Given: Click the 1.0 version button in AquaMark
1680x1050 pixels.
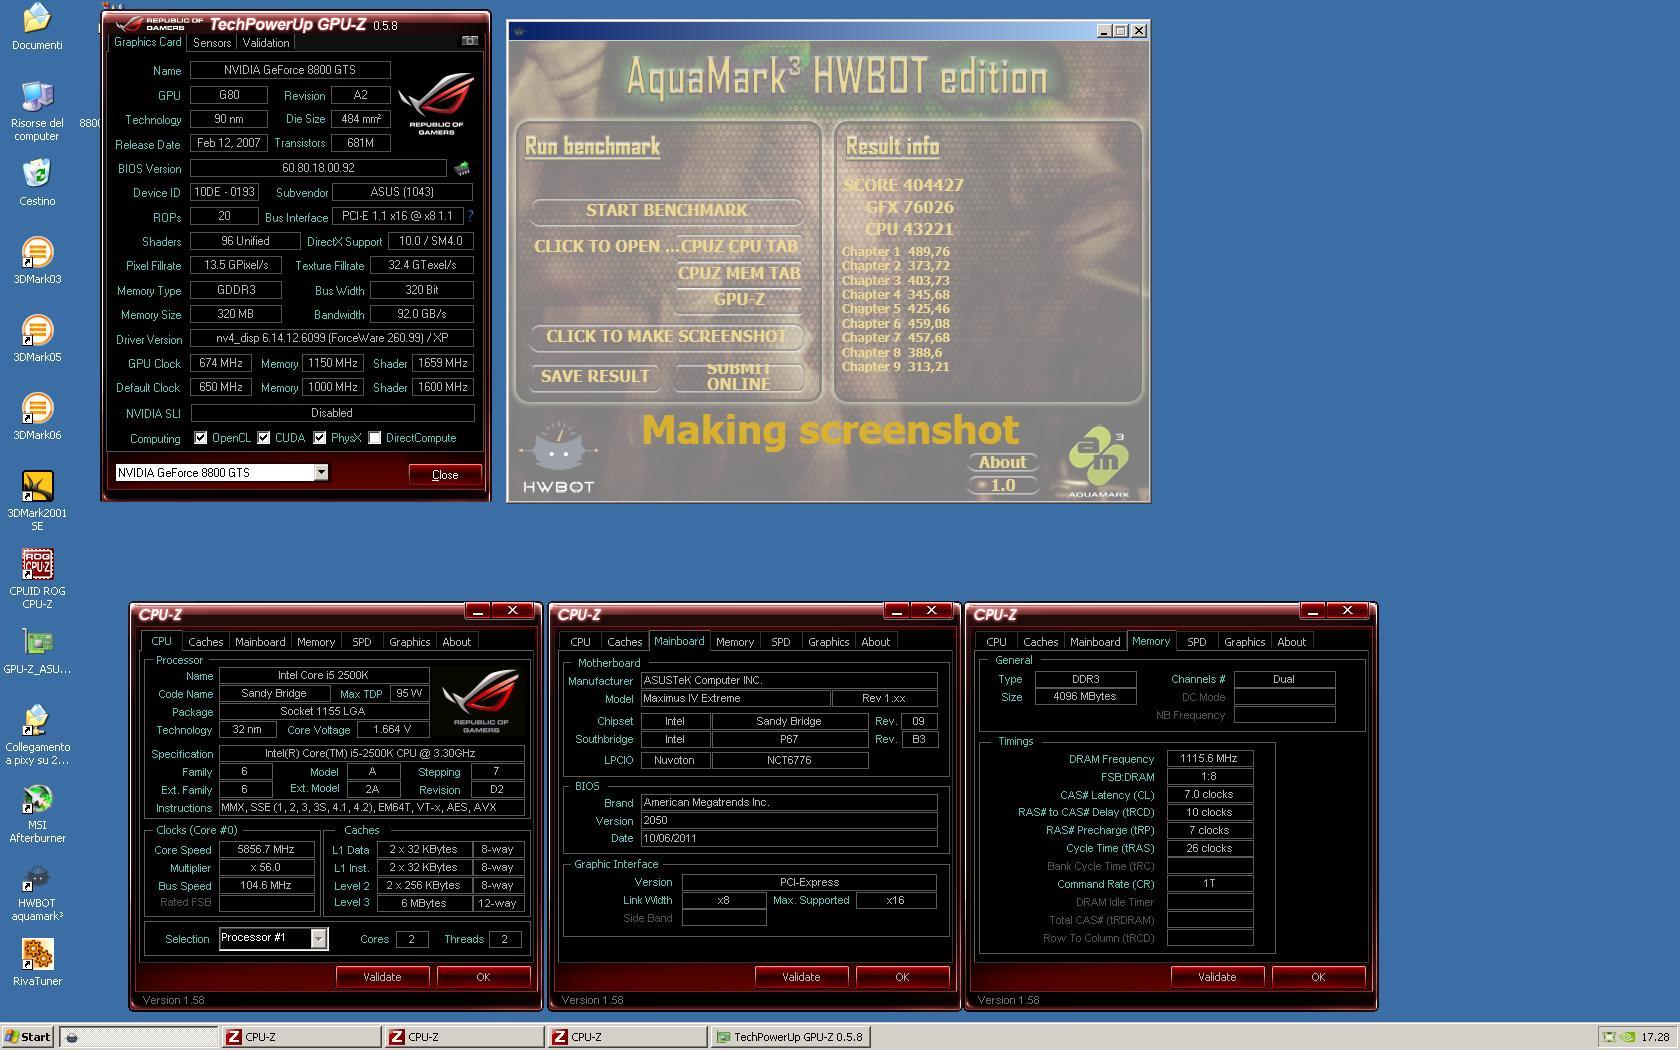Looking at the screenshot, I should [x=1002, y=485].
